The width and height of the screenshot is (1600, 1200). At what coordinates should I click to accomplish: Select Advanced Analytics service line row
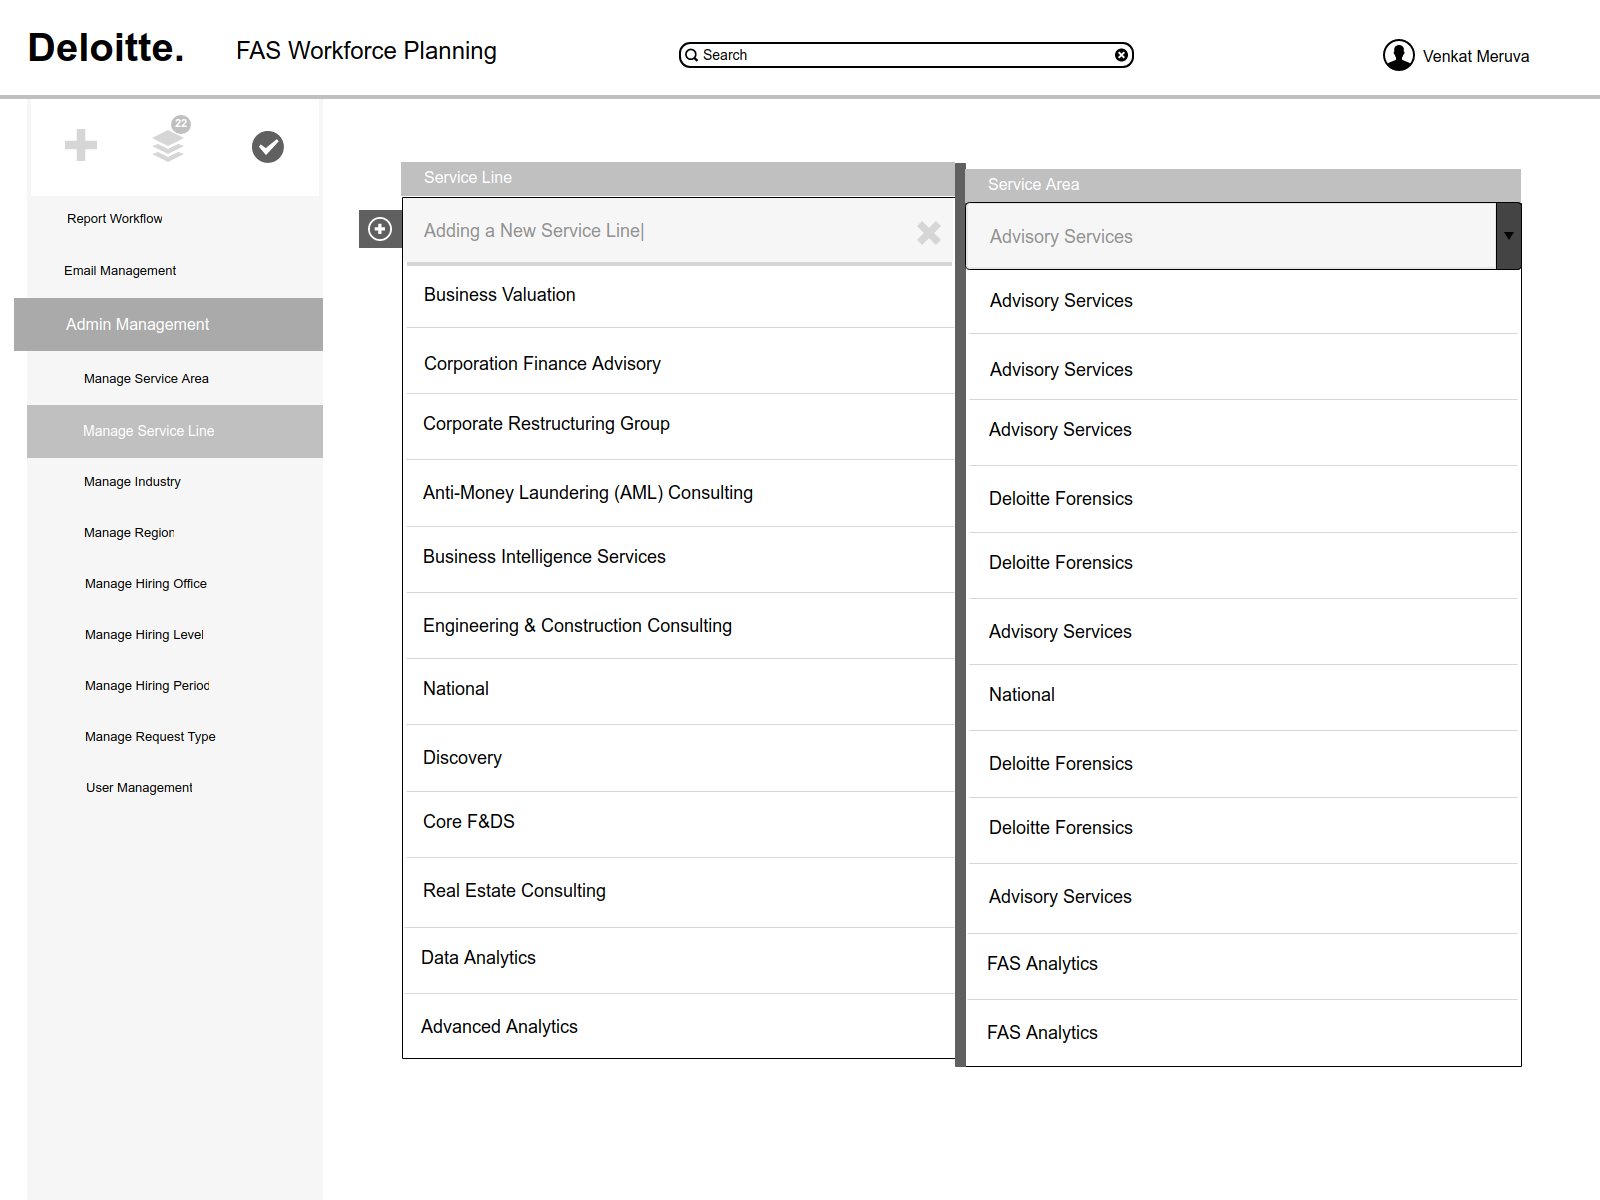coord(680,1027)
